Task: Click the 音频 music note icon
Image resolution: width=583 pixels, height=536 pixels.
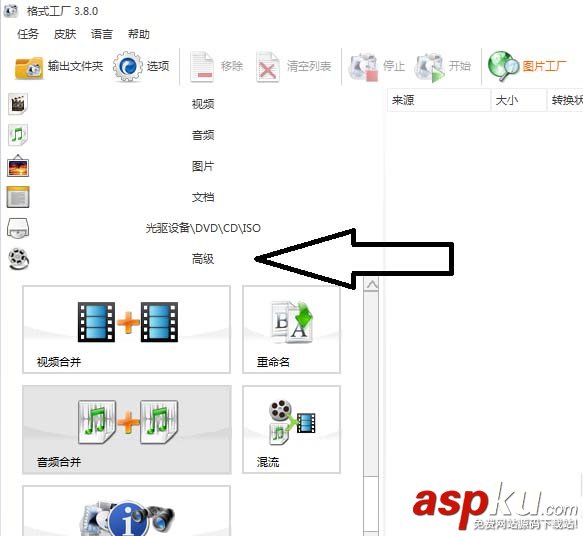Action: click(x=17, y=135)
